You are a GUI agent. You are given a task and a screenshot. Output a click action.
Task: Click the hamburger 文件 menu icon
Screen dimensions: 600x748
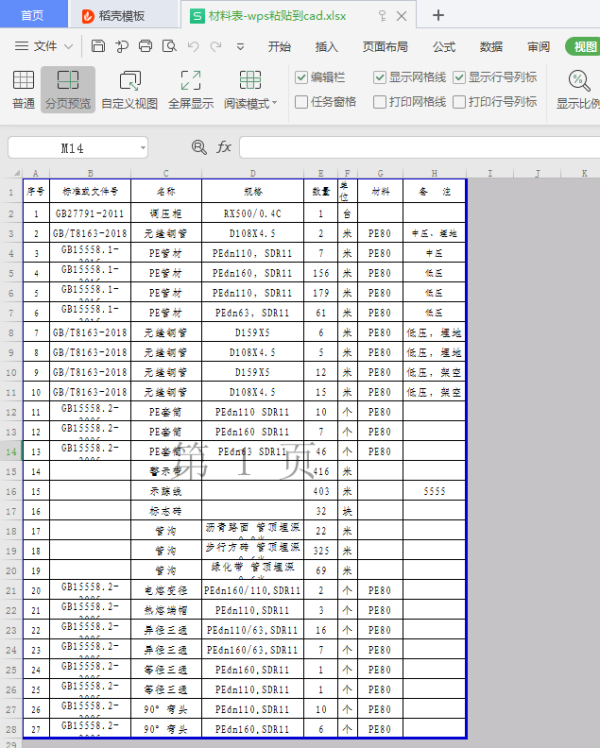click(21, 46)
